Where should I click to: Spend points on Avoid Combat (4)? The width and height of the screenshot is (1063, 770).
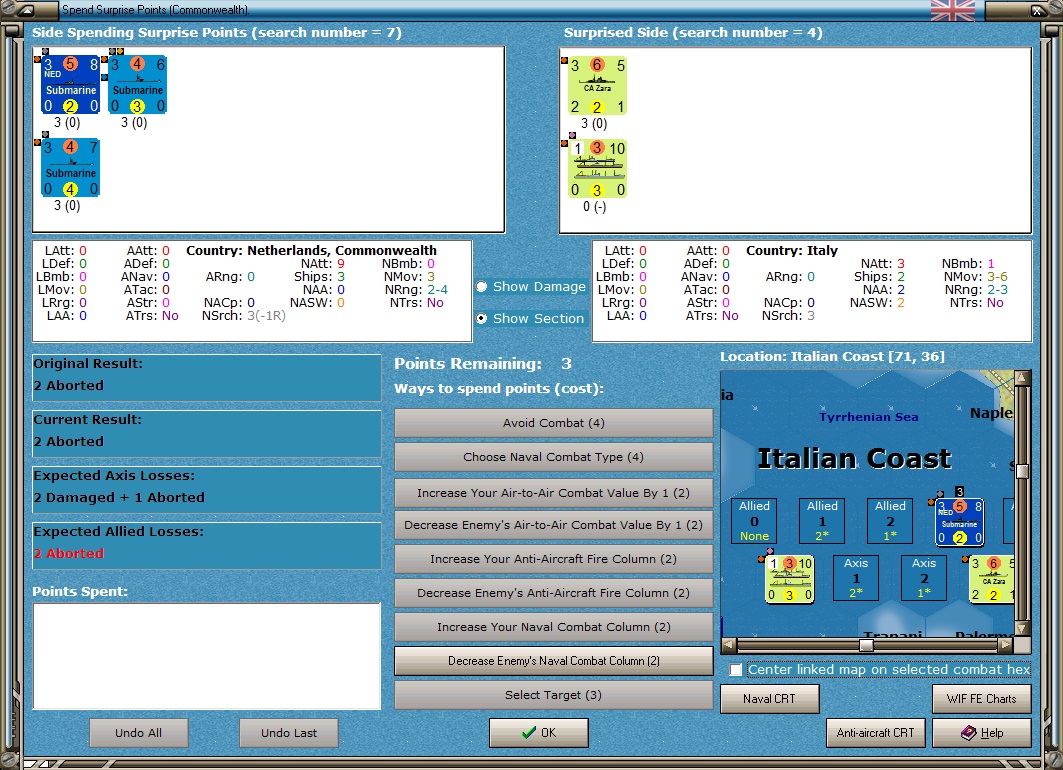click(x=553, y=423)
